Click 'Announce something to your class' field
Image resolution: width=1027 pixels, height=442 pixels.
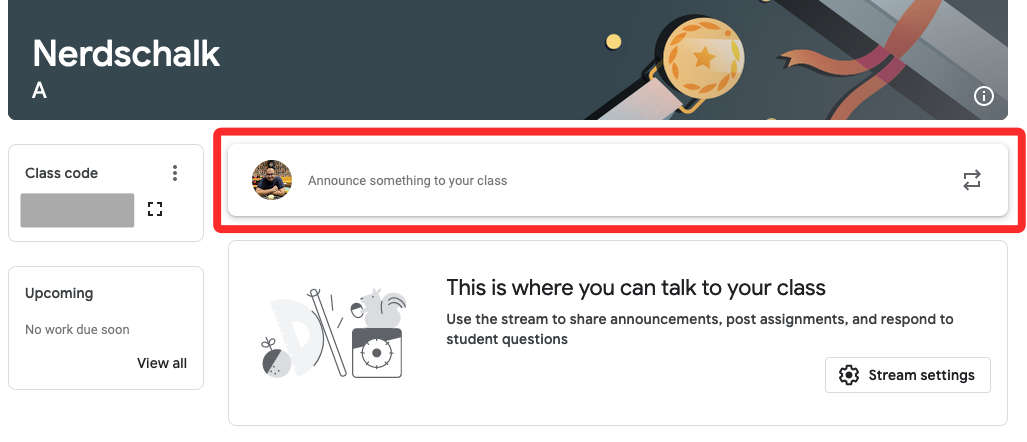pos(407,181)
